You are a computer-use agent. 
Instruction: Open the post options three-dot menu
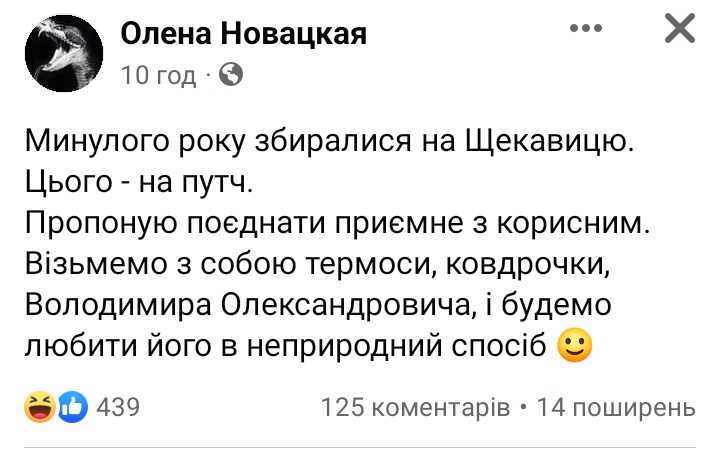click(x=587, y=31)
